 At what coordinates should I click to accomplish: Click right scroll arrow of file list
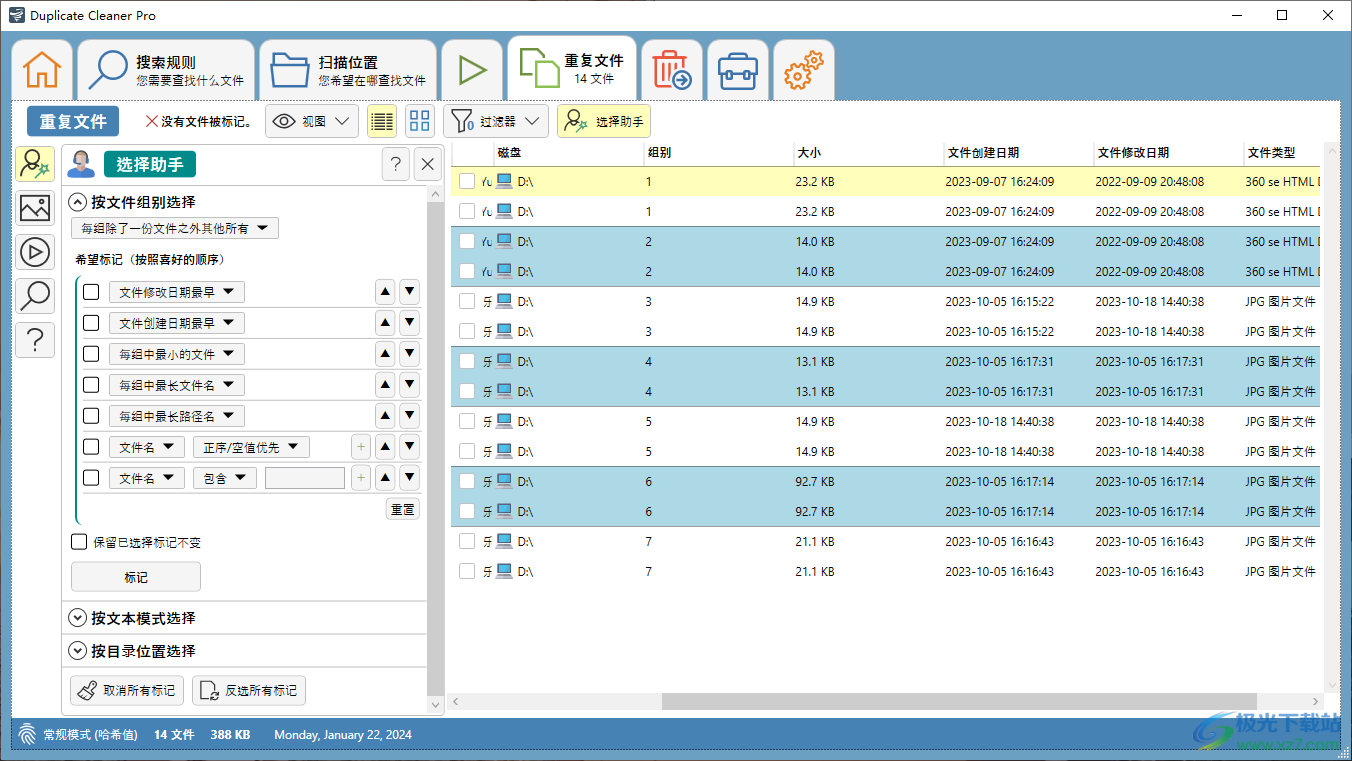point(1313,703)
